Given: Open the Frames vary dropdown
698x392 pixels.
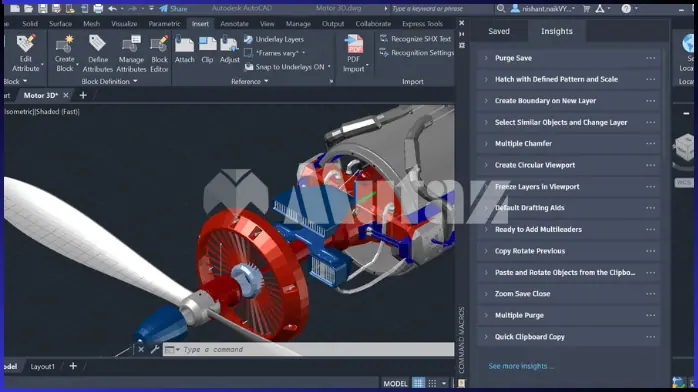Looking at the screenshot, I should pyautogui.click(x=276, y=53).
